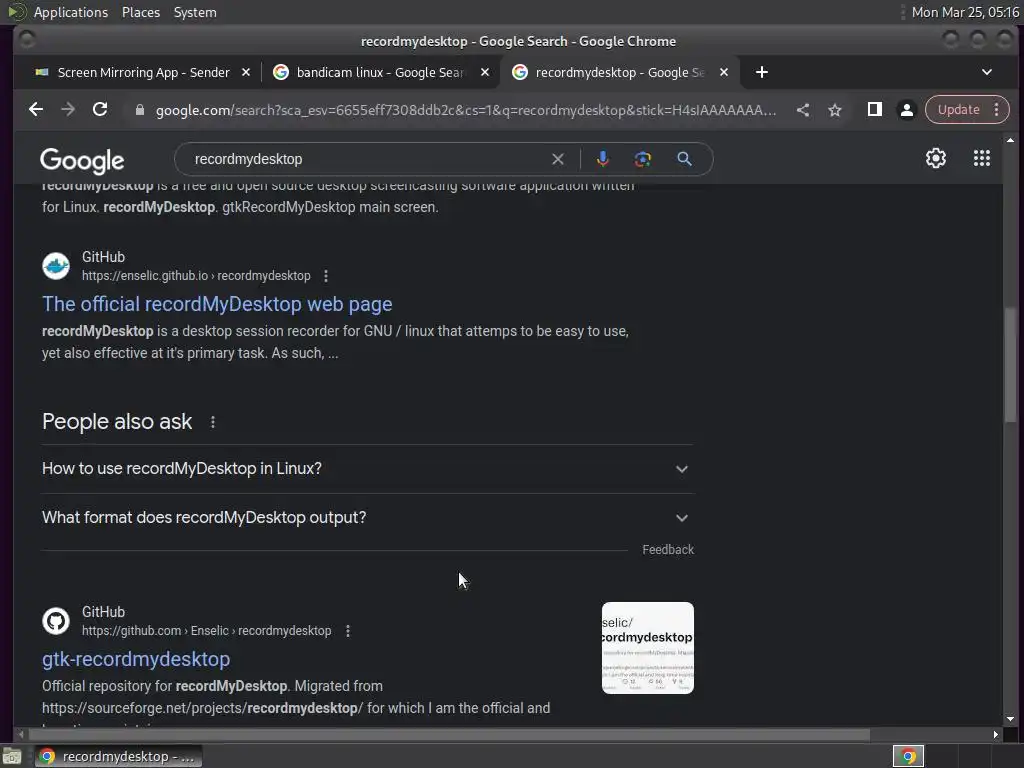Click the GitHub octocat favicon

[56, 621]
